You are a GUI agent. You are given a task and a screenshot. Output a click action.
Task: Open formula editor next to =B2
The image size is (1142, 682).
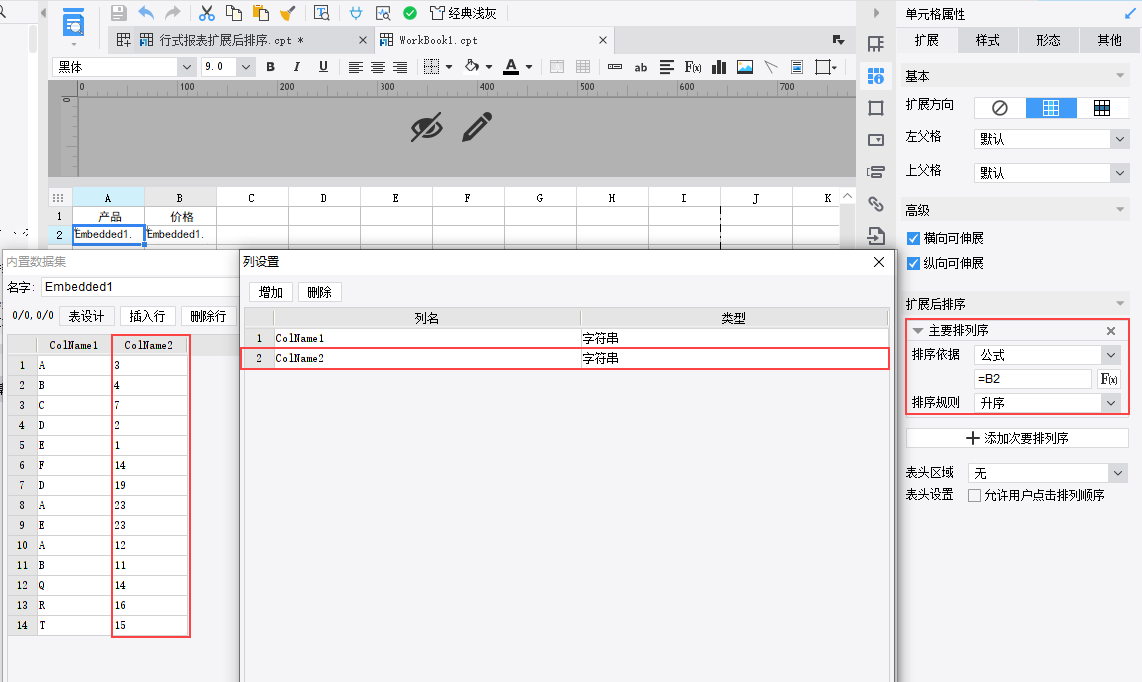[1109, 379]
